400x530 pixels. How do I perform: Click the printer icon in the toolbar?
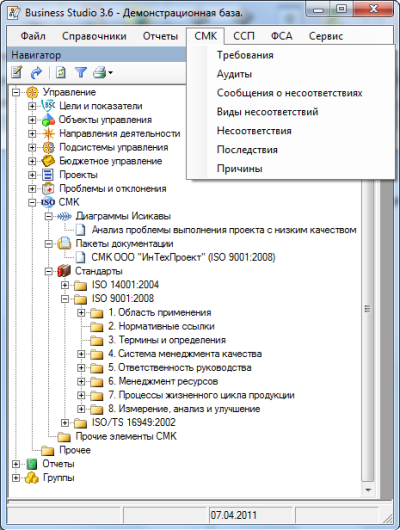click(x=99, y=72)
